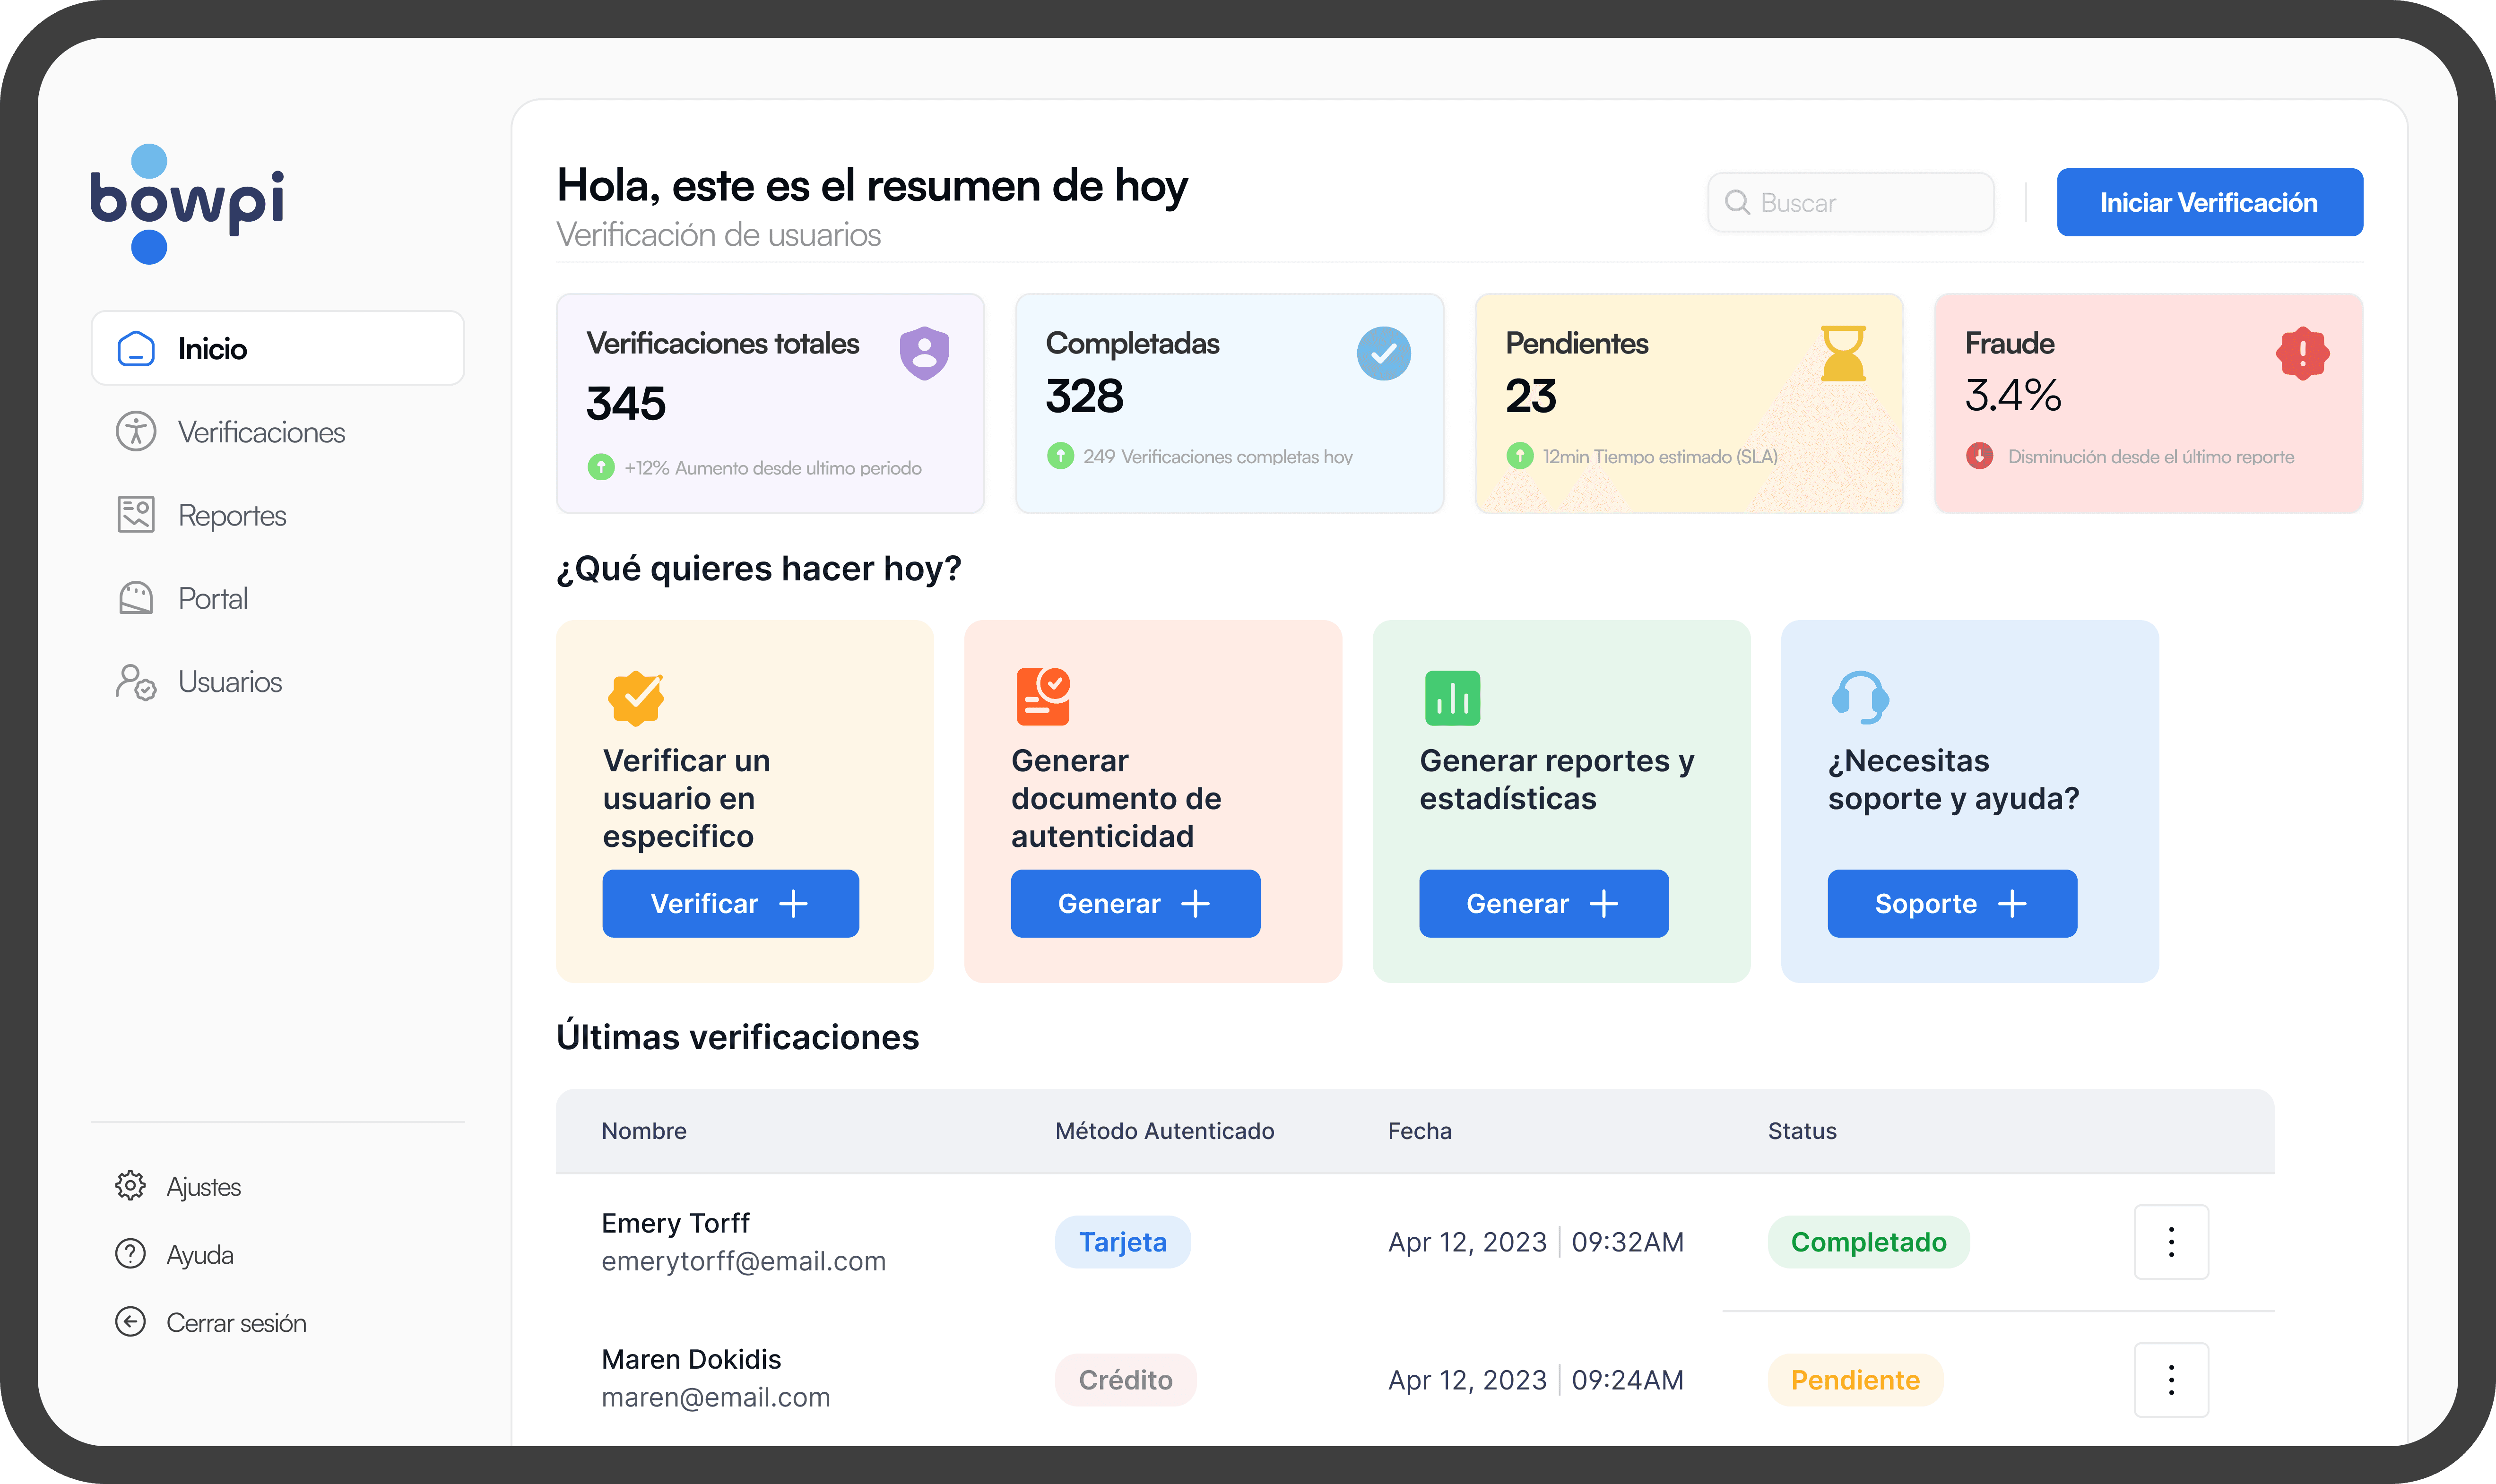This screenshot has height=1484, width=2496.
Task: Click the Portal sidebar icon
Action: (136, 598)
